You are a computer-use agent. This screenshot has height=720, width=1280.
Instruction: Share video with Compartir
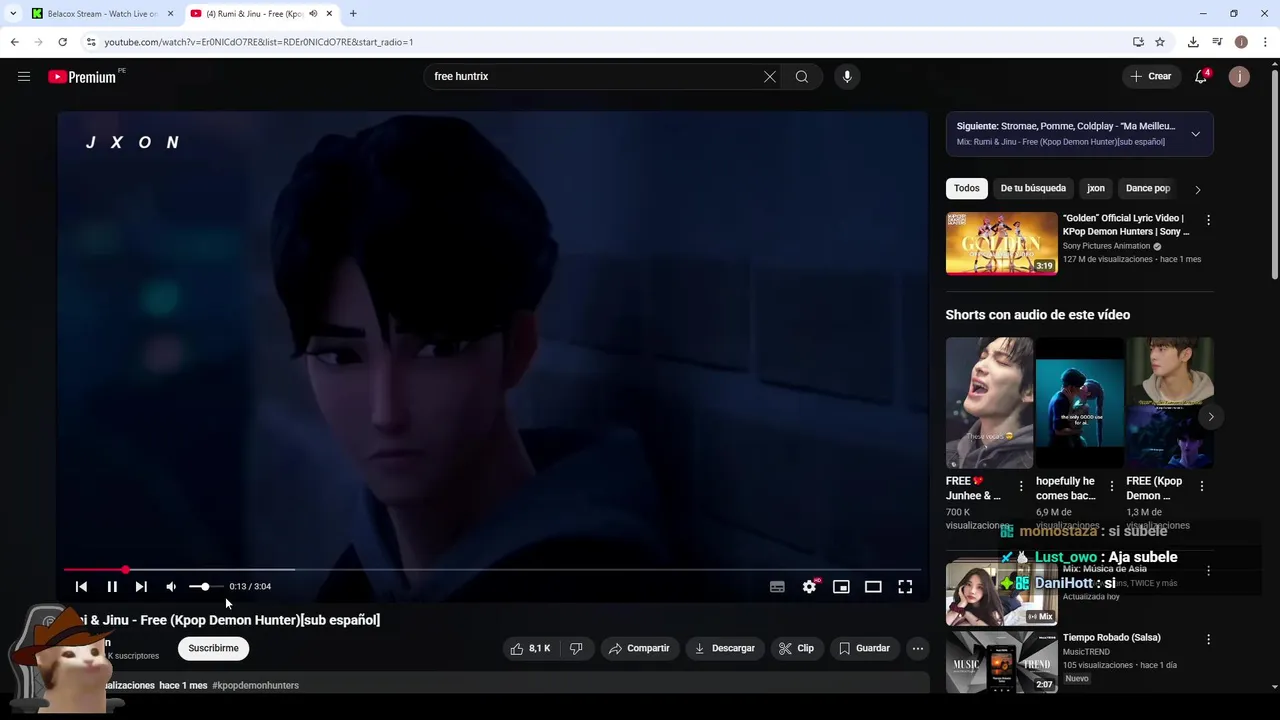coord(639,648)
